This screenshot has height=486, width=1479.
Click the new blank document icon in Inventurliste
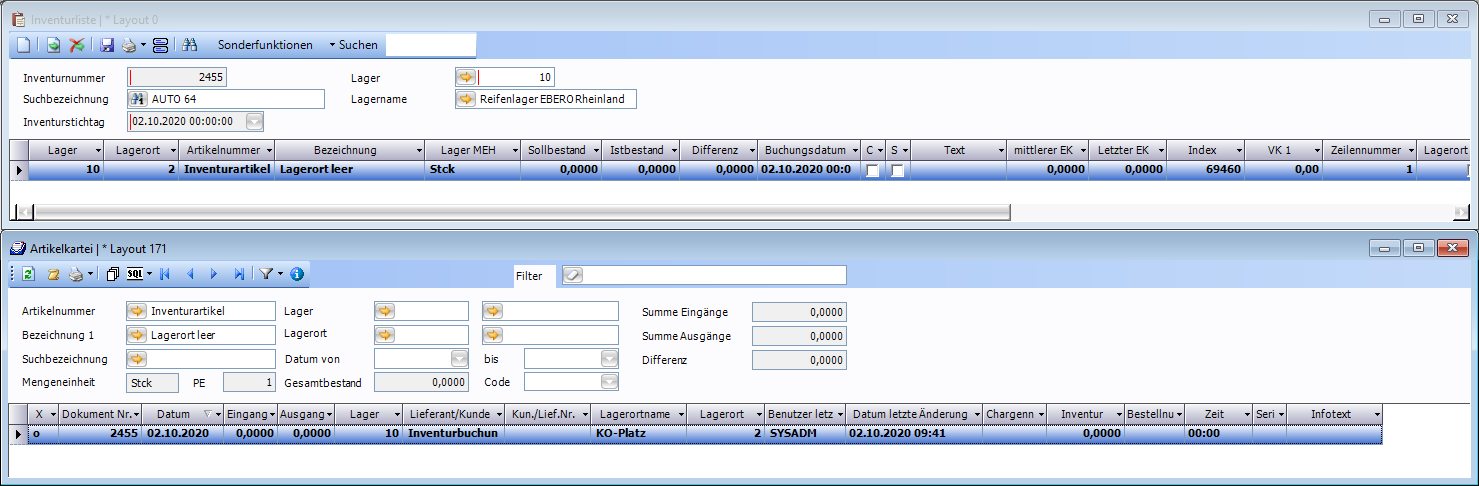tap(24, 45)
